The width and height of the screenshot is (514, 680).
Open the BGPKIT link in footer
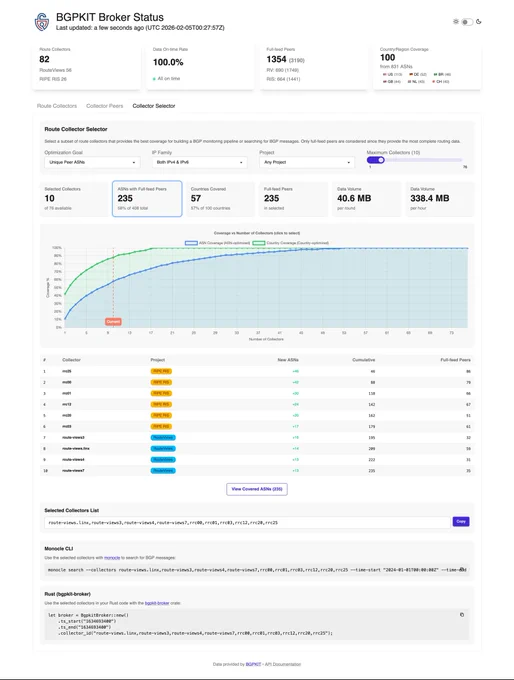(x=253, y=664)
